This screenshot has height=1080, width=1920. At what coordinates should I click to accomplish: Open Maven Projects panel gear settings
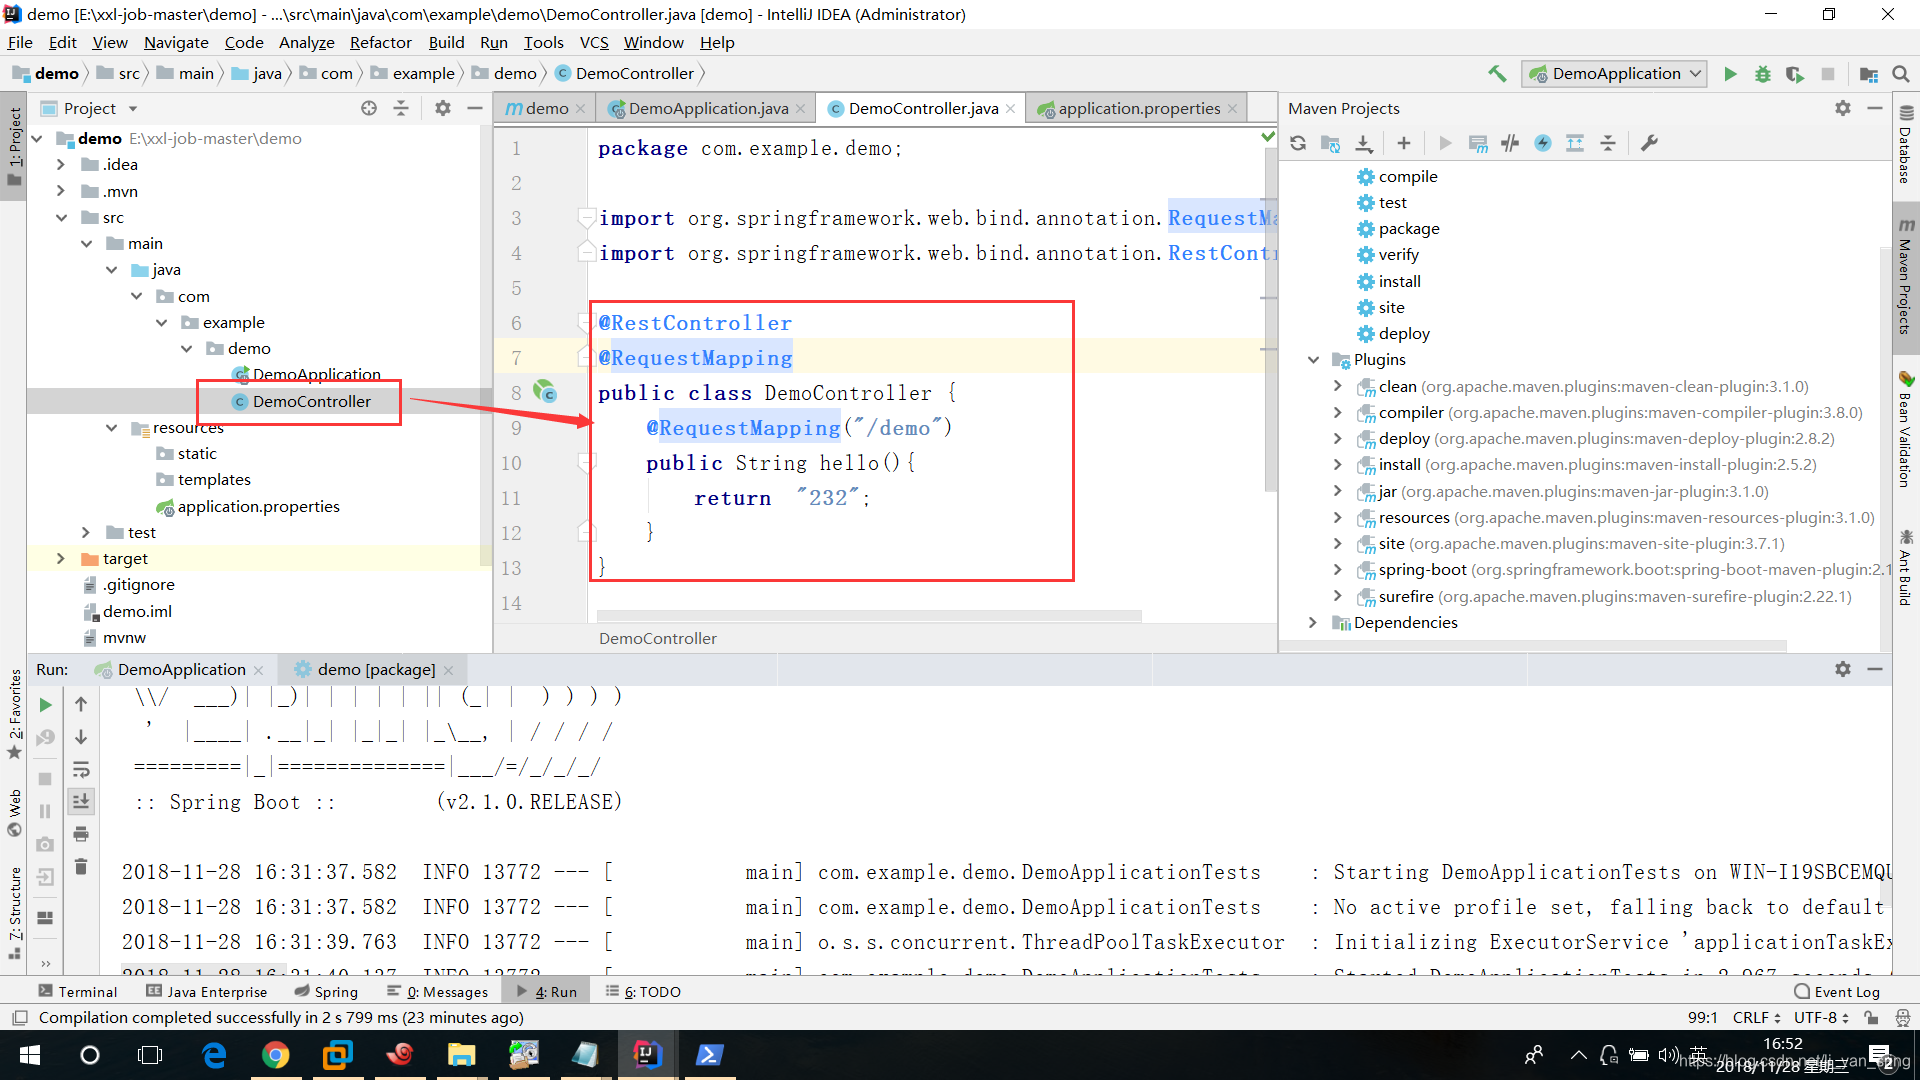[x=1843, y=108]
